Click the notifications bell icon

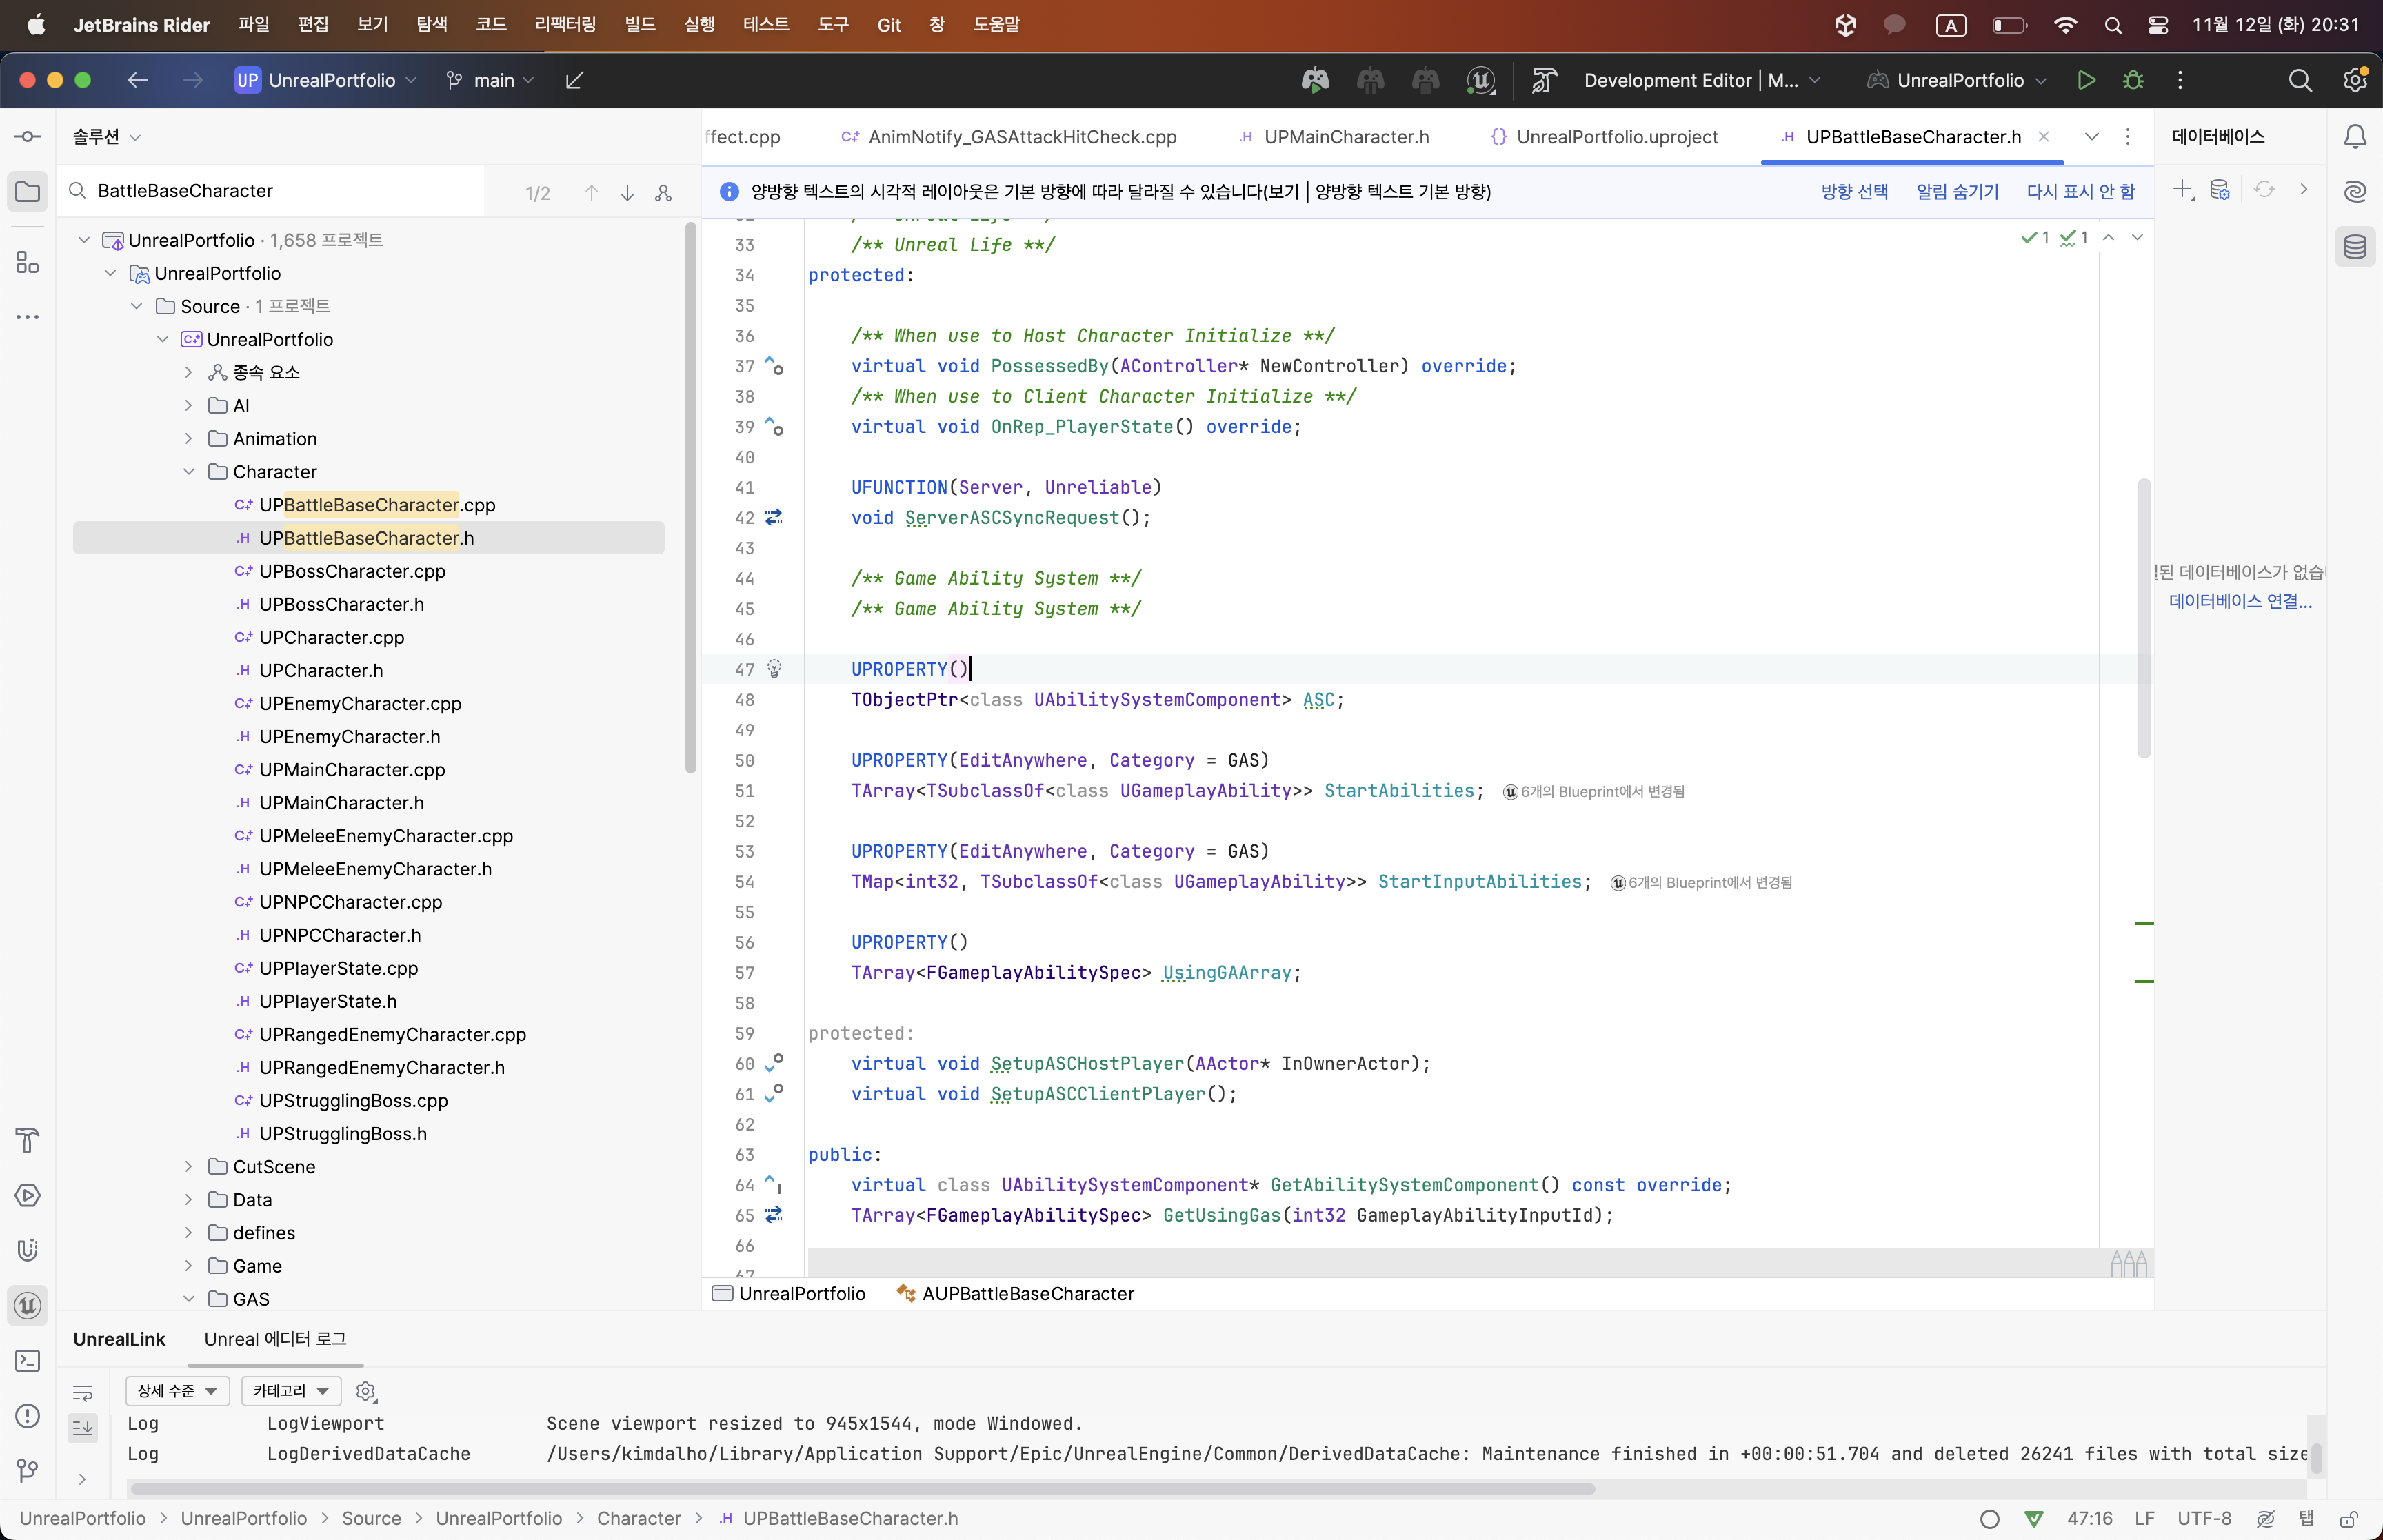coord(2355,137)
